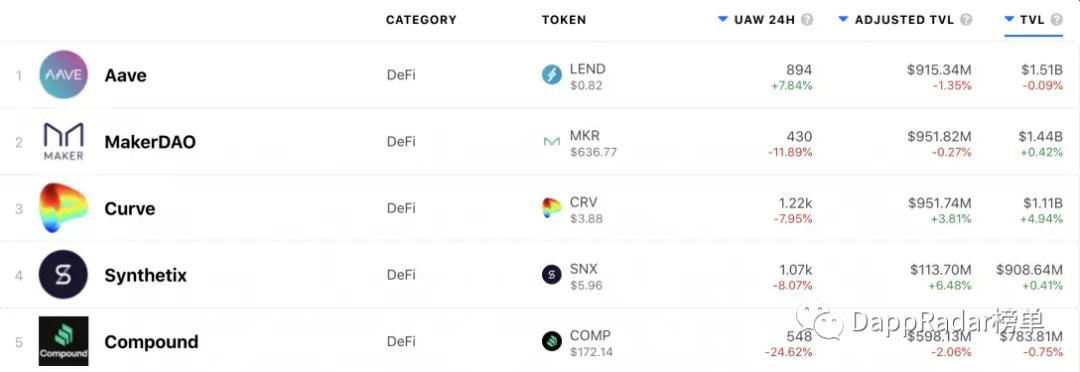Viewport: 1080px width, 372px height.
Task: Sort by UAW 24H arrow
Action: pos(723,19)
